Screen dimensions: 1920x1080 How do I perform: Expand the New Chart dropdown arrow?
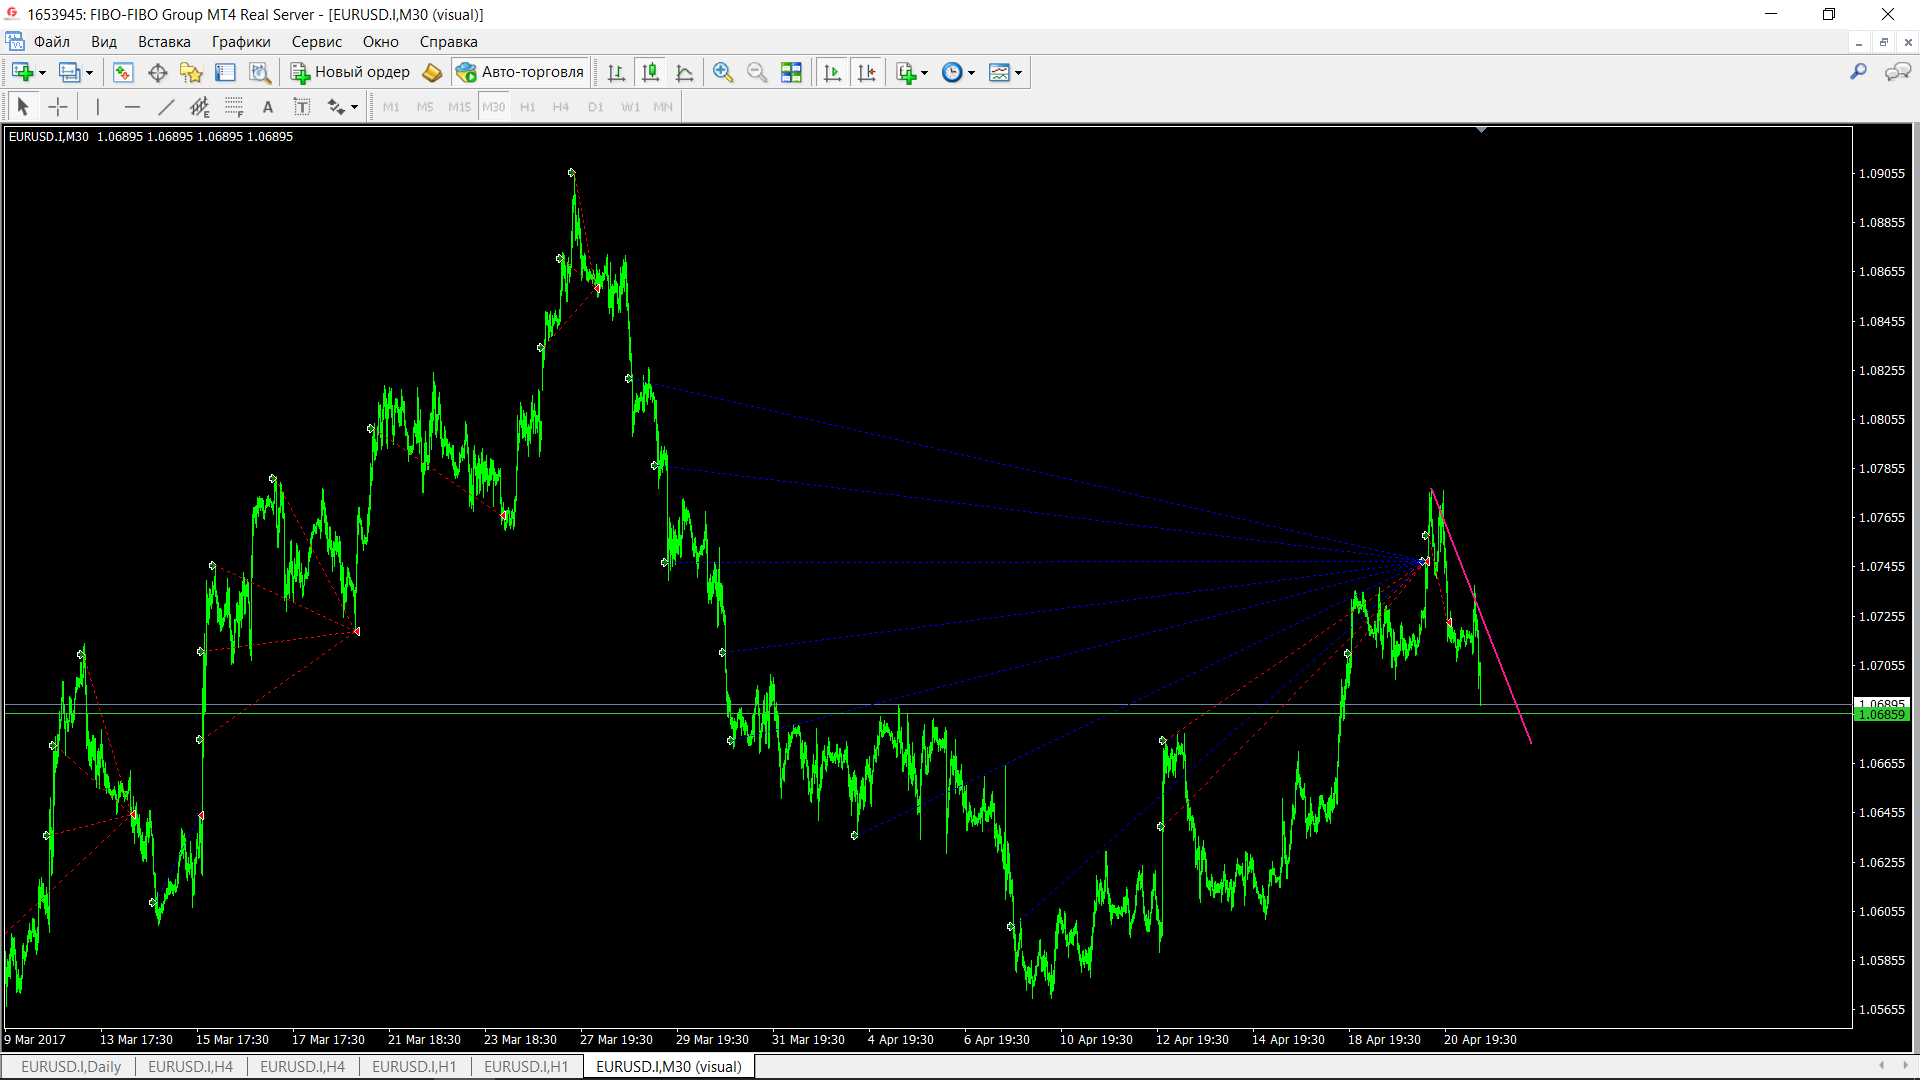(42, 73)
